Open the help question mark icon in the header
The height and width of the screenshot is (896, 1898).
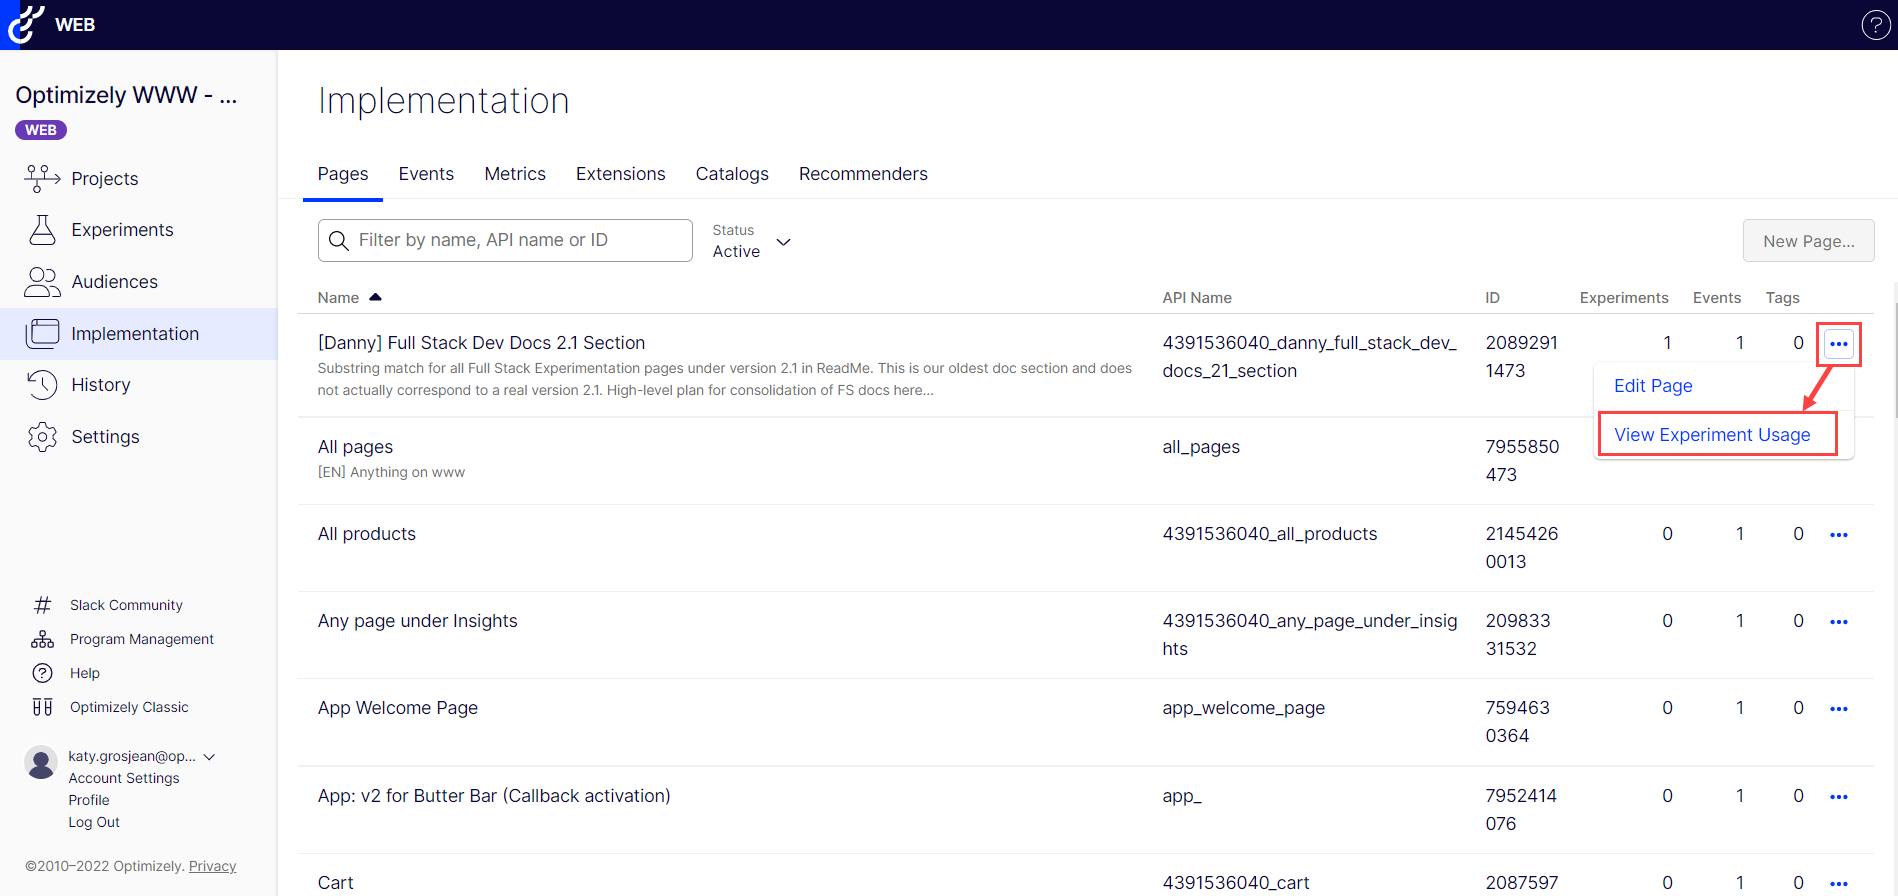coord(1875,25)
